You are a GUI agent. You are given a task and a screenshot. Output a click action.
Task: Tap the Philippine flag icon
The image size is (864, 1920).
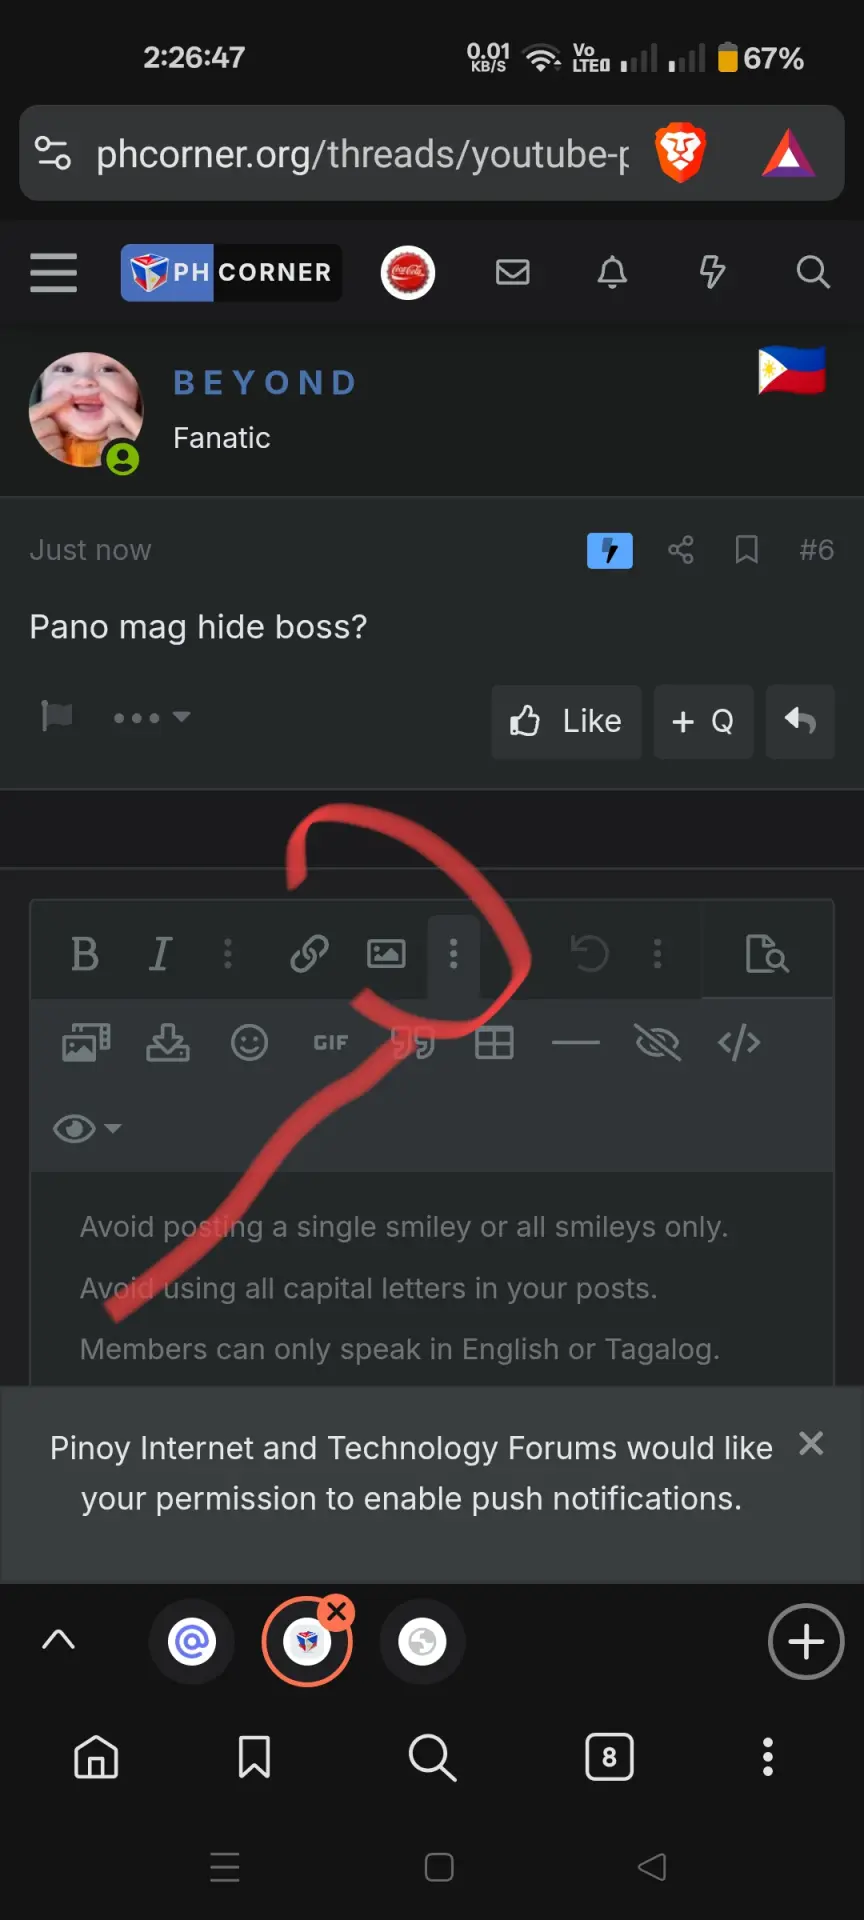[792, 370]
